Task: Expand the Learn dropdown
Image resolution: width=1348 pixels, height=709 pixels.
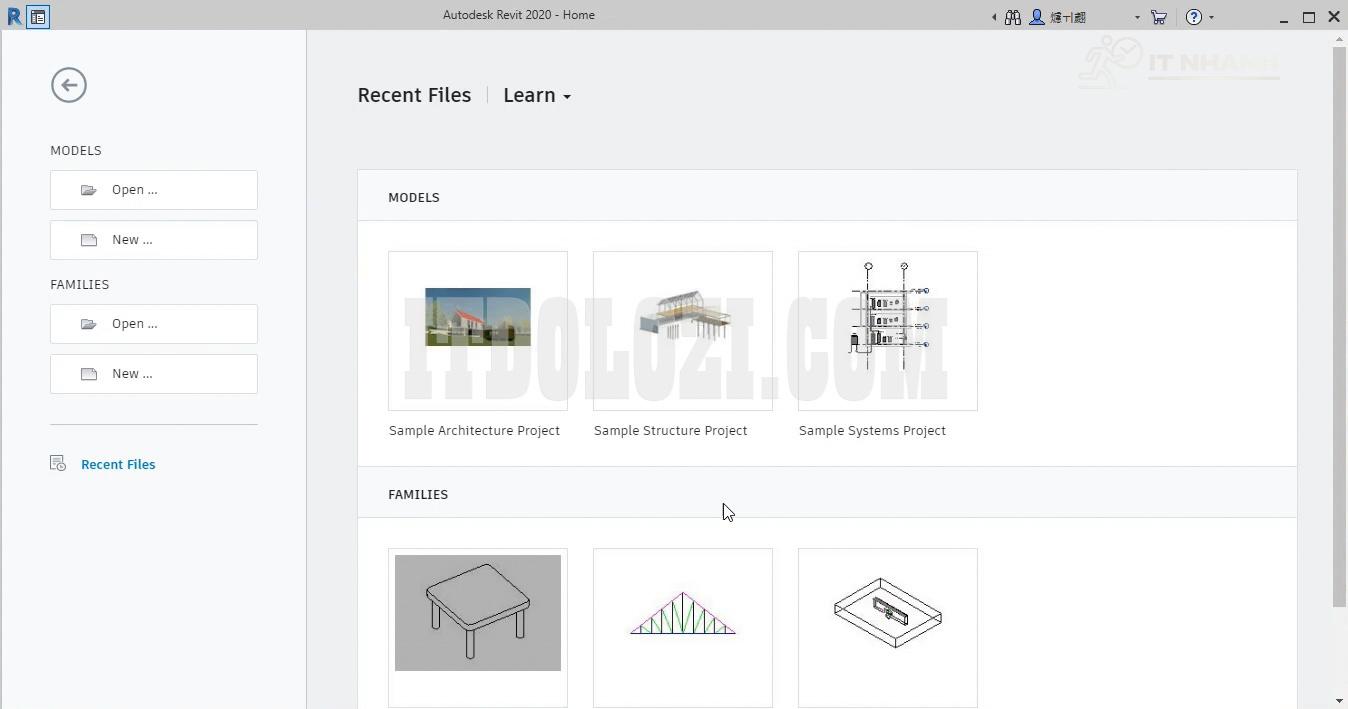Action: click(x=537, y=95)
